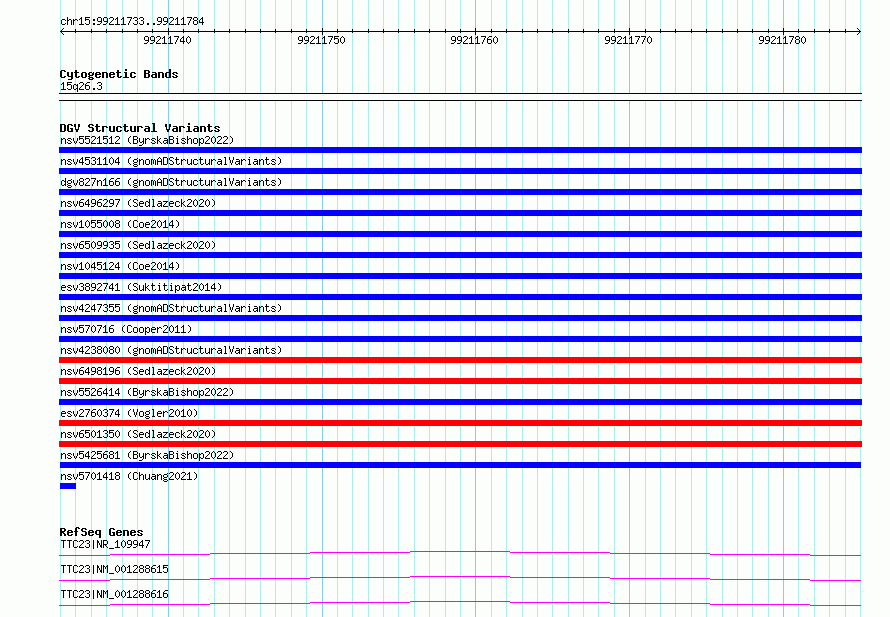Image resolution: width=890 pixels, height=617 pixels.
Task: Click the blue bar for nsv5526414
Action: (x=460, y=402)
